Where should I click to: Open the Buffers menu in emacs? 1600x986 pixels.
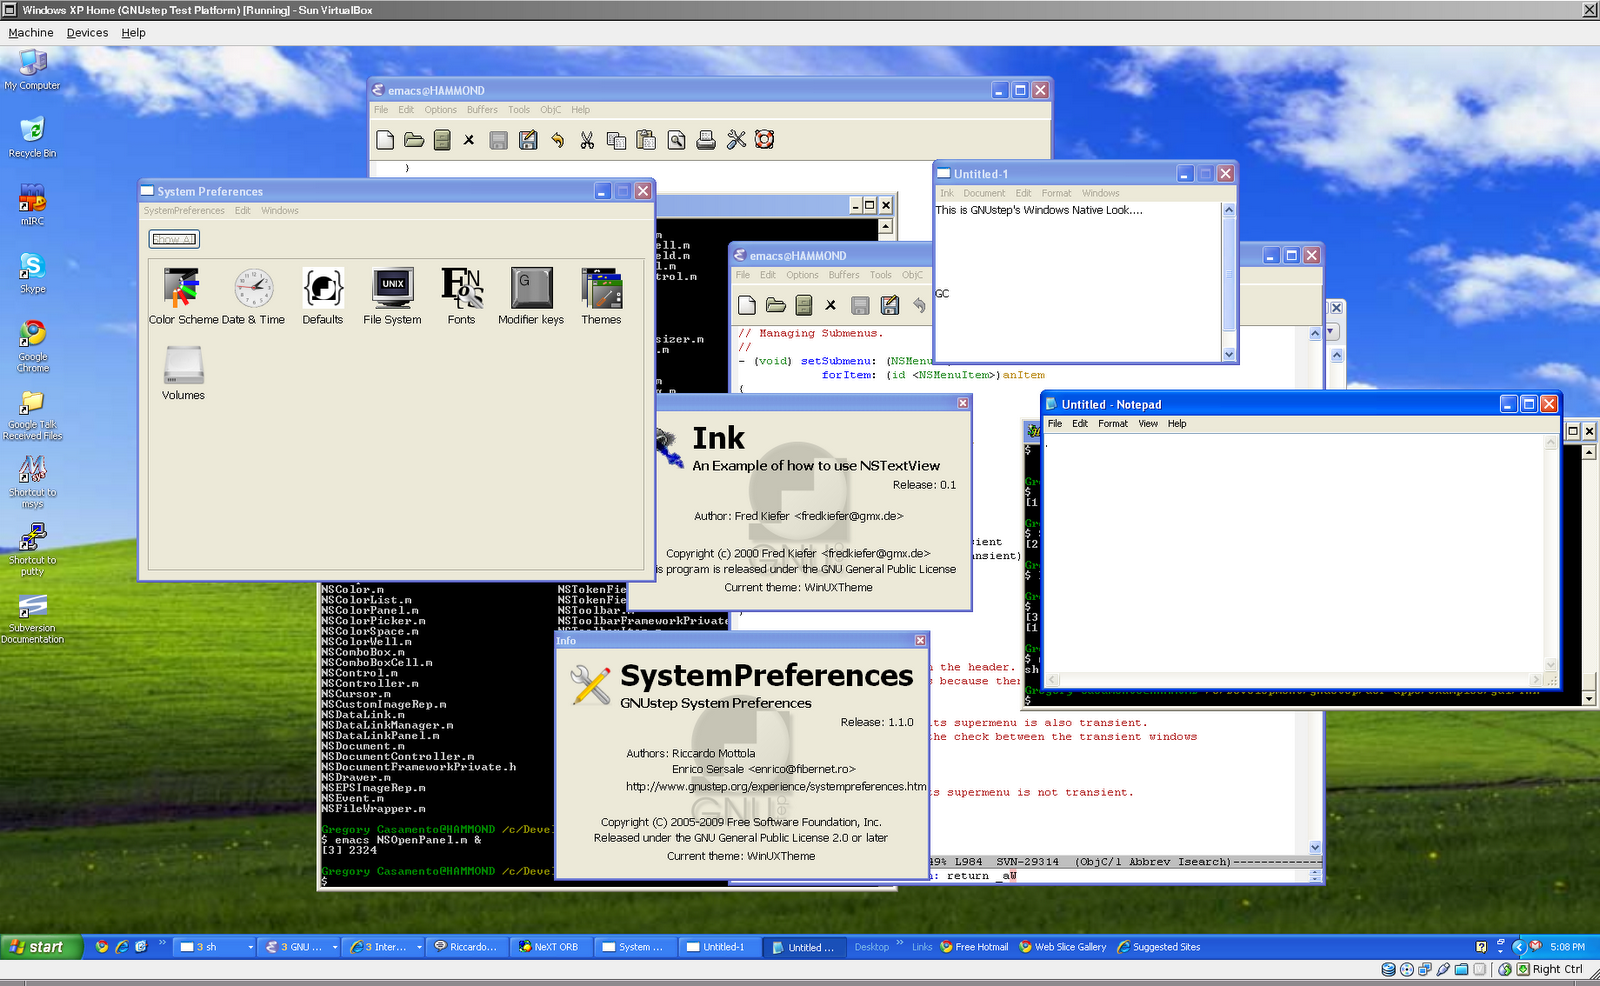(482, 110)
